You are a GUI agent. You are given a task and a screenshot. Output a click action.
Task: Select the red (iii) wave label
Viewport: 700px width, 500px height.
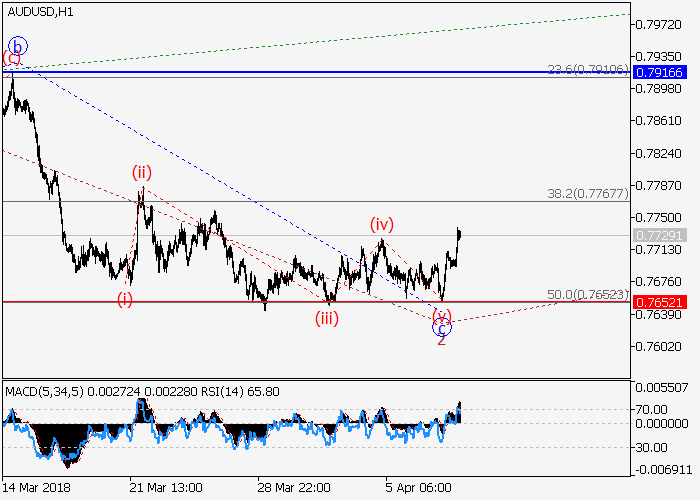click(x=327, y=318)
